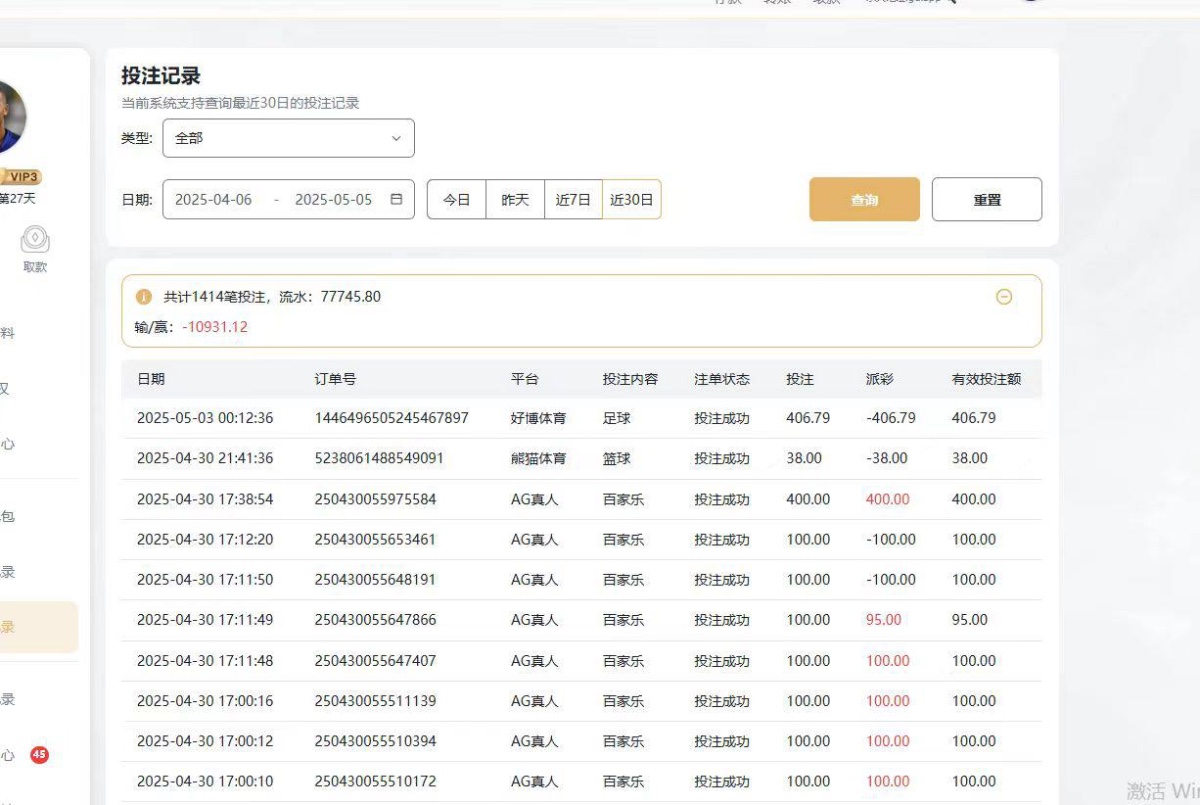
Task: Click the red payout value 400.00
Action: point(887,498)
